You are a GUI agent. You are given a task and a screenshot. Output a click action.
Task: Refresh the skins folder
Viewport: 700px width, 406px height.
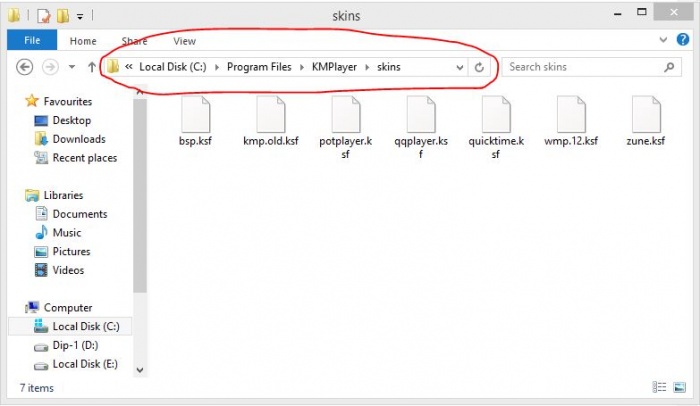tap(479, 67)
